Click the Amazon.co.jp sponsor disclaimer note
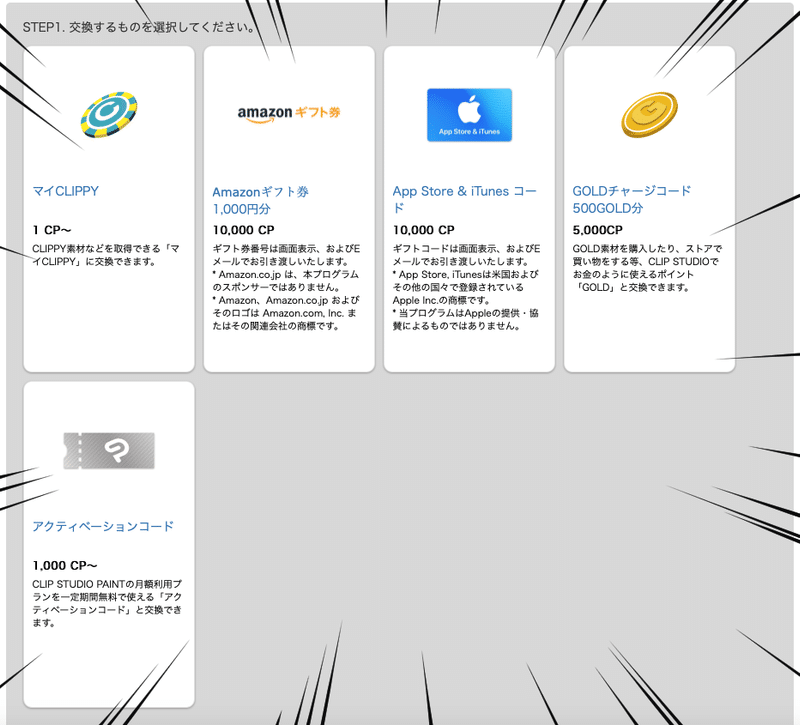Screen dimensions: 800x725 coord(286,281)
